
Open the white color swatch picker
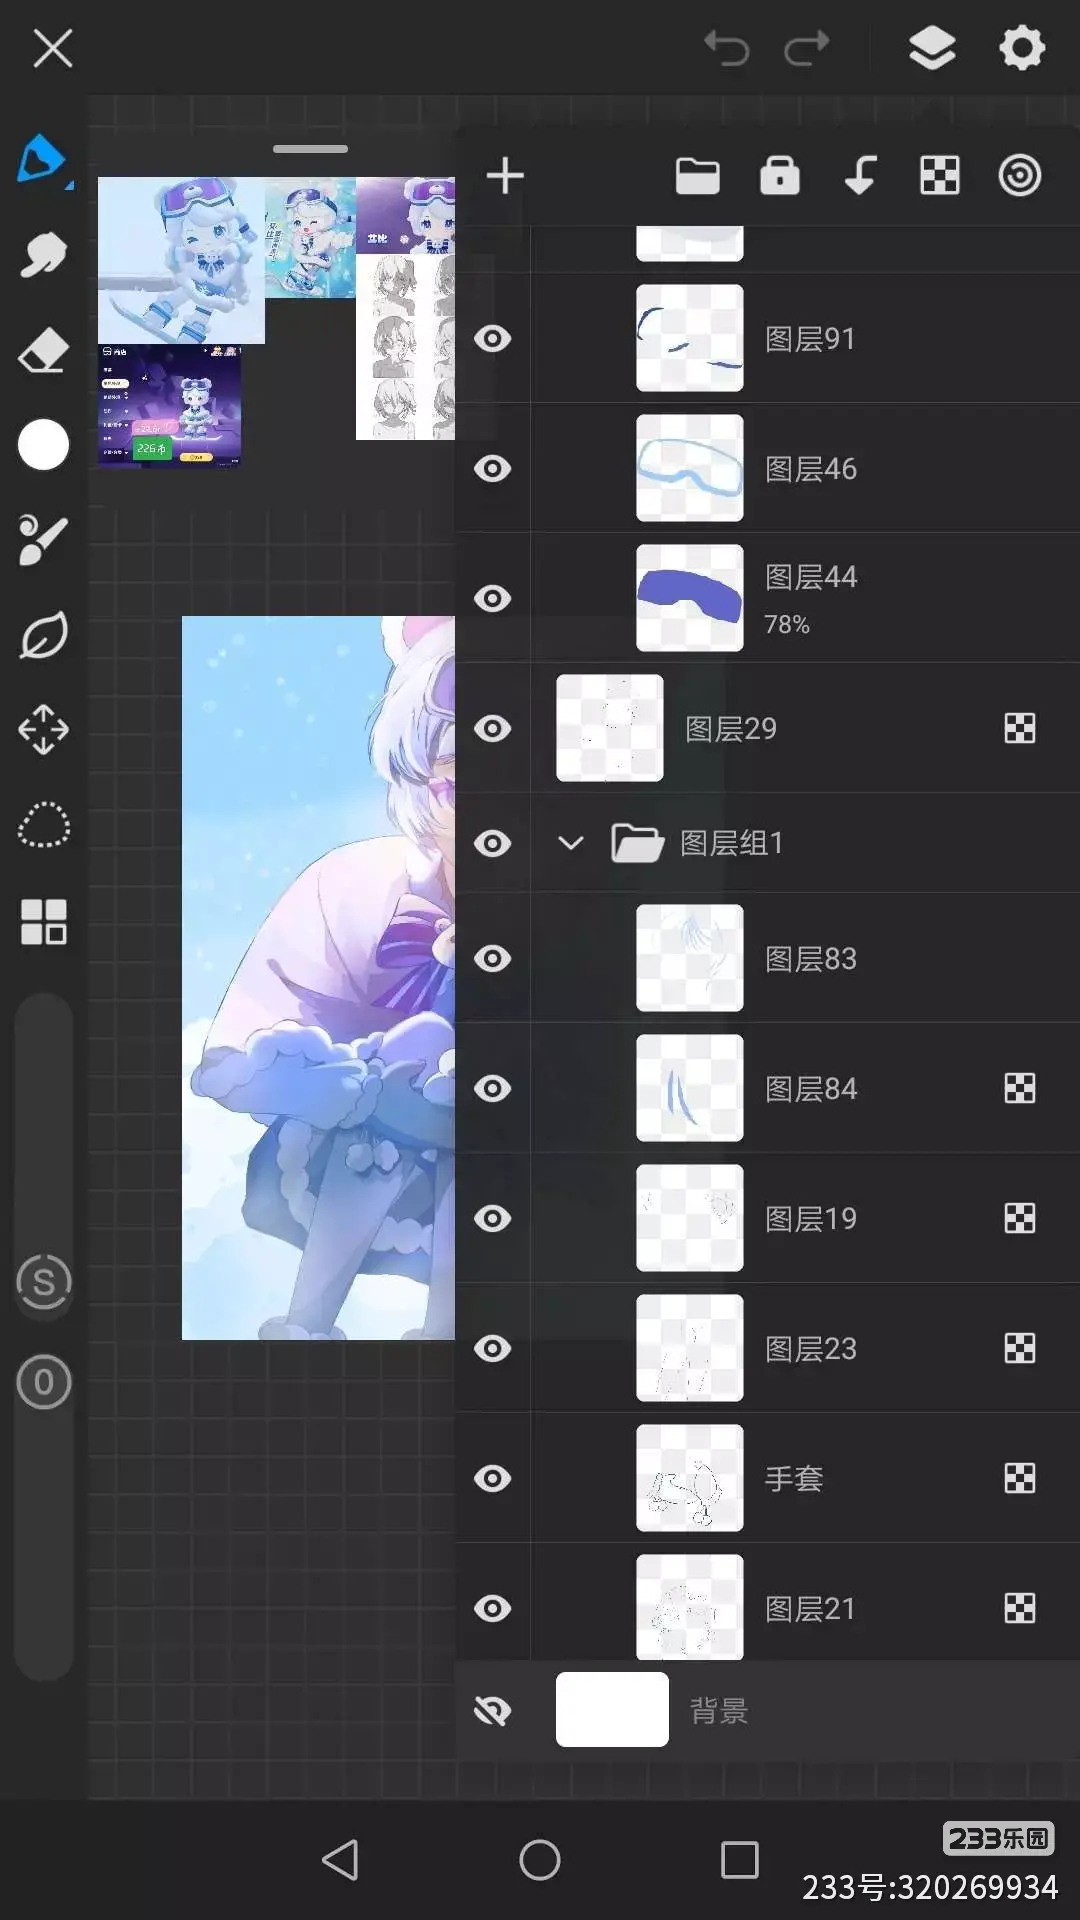(43, 444)
